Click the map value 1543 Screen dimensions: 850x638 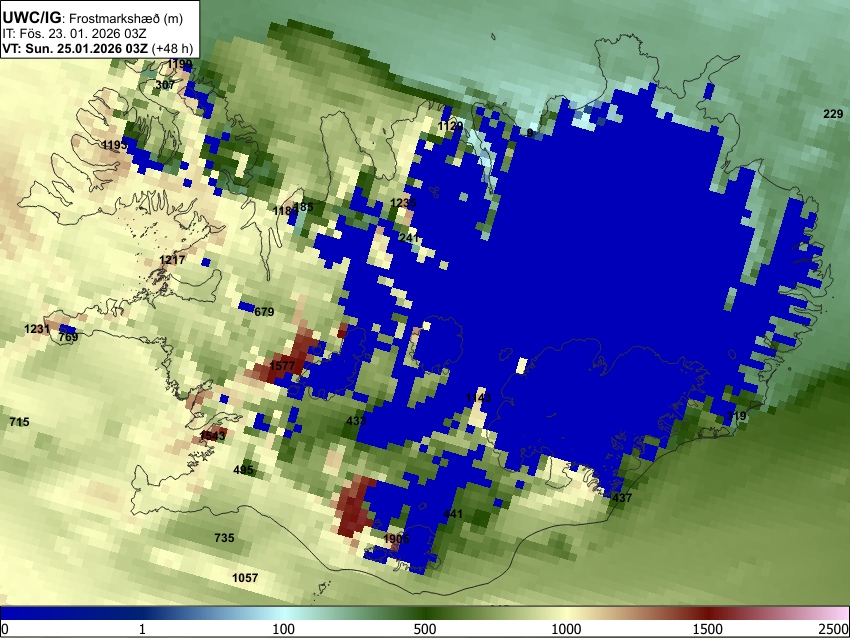pos(212,436)
